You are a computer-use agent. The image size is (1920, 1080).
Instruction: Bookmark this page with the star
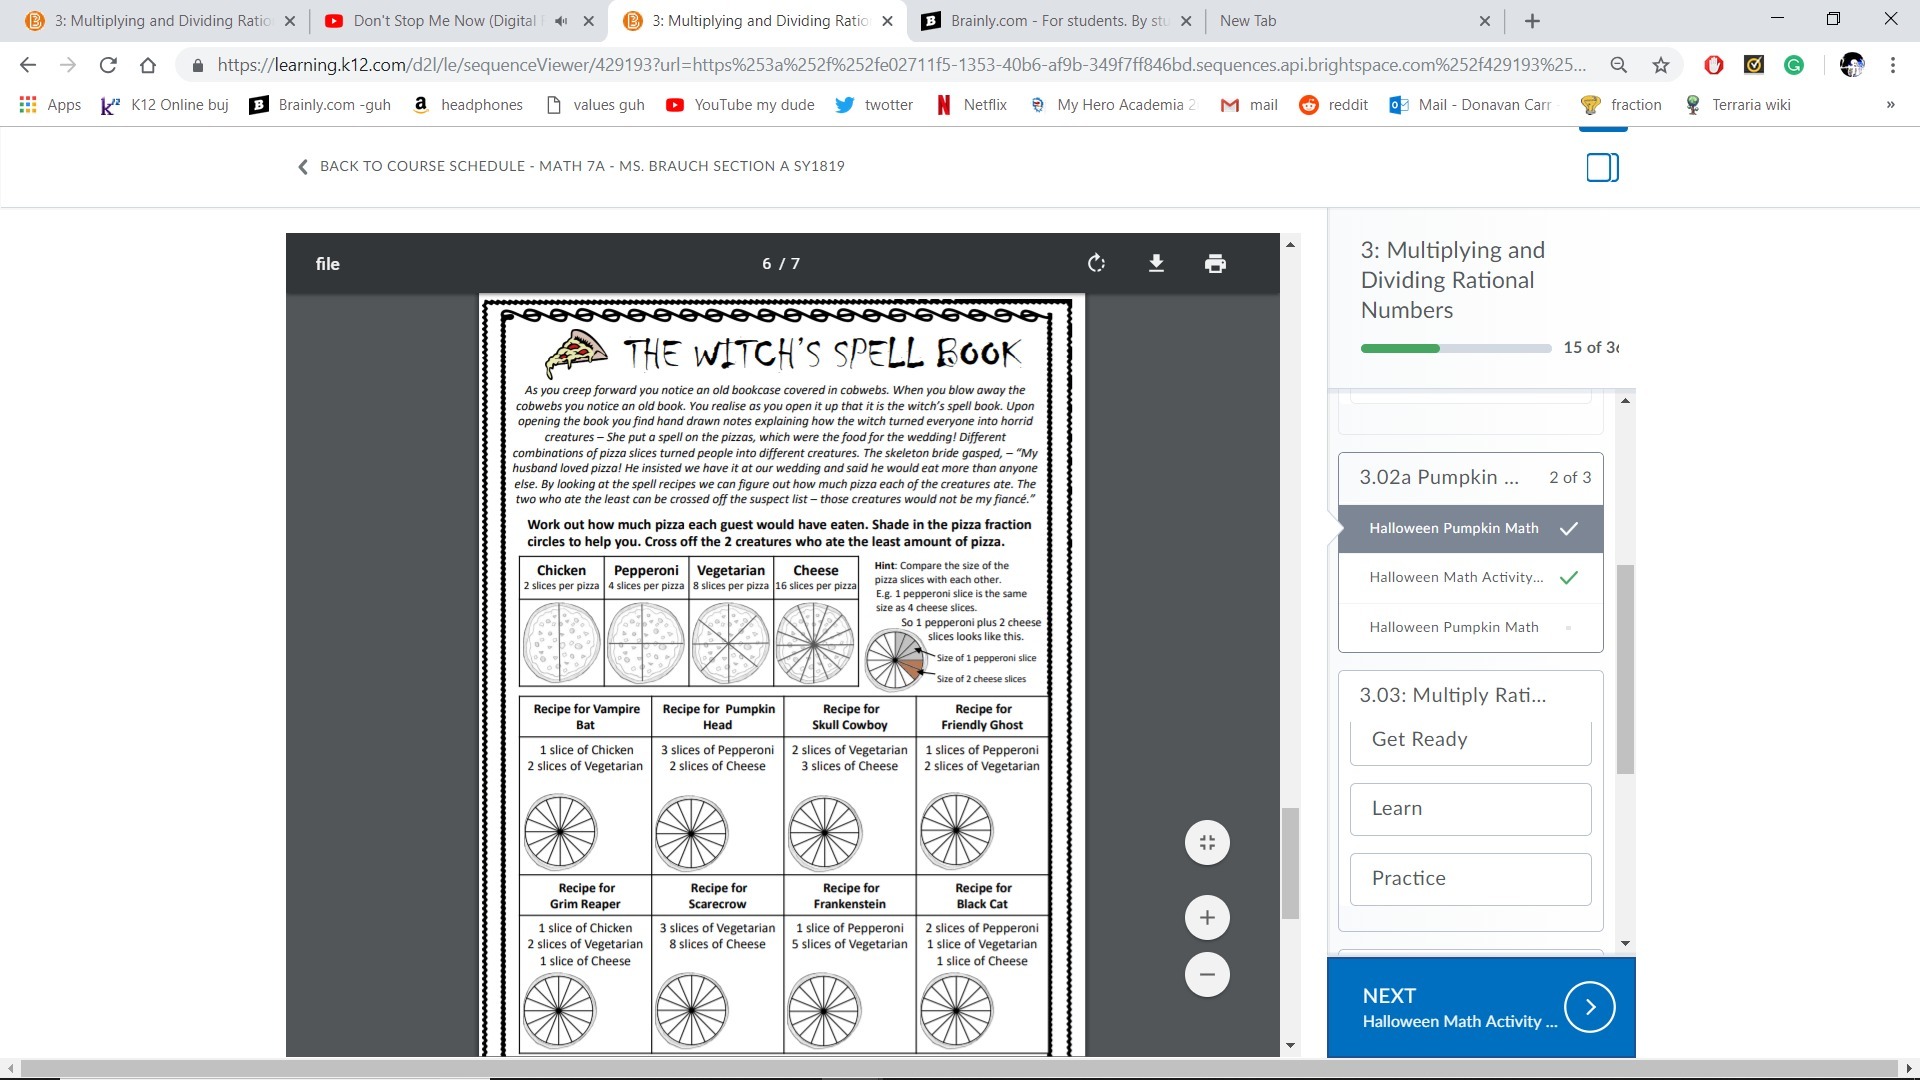point(1661,65)
